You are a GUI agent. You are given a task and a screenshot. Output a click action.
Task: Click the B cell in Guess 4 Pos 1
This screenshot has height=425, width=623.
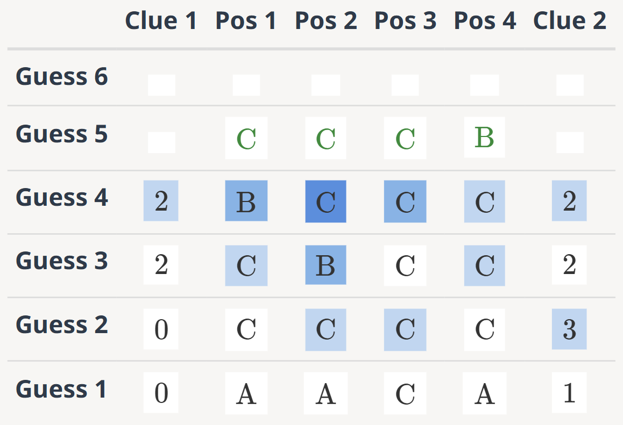(246, 202)
